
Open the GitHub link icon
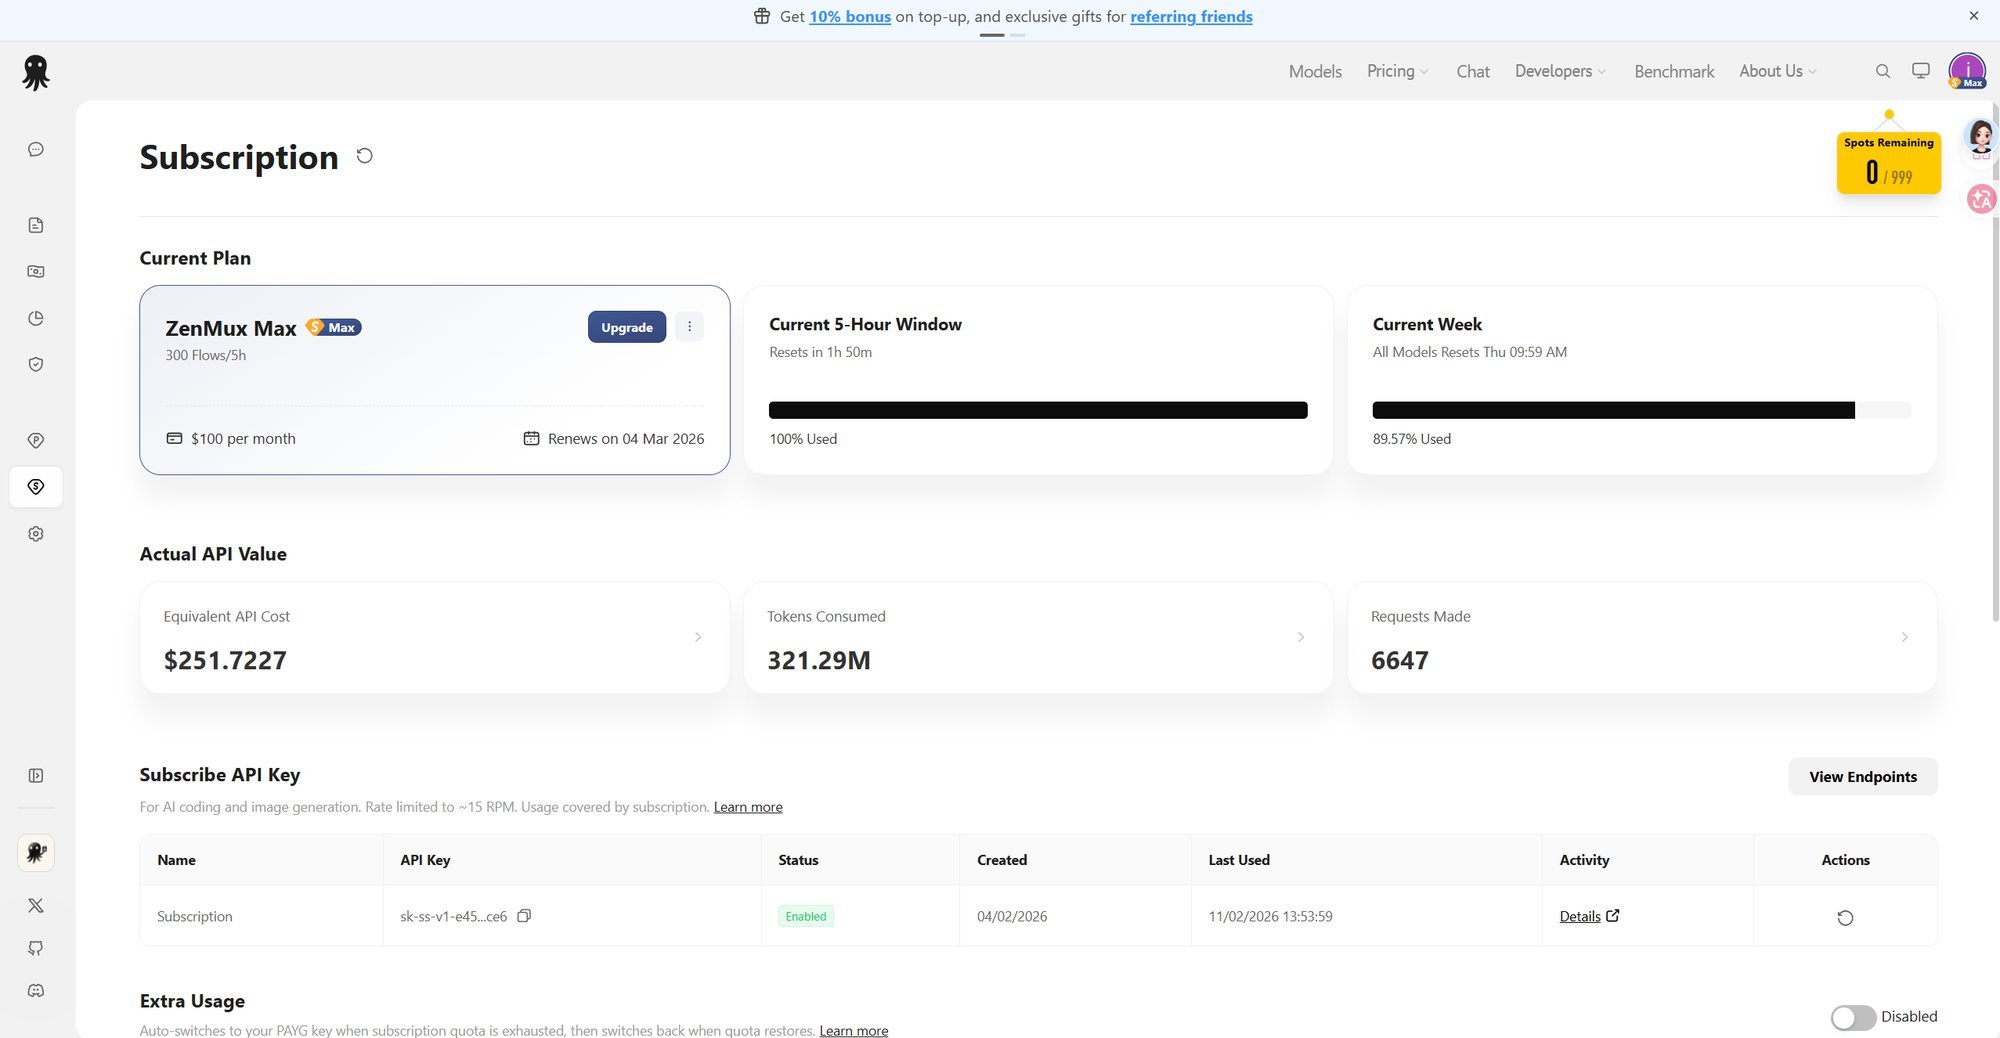pos(36,948)
